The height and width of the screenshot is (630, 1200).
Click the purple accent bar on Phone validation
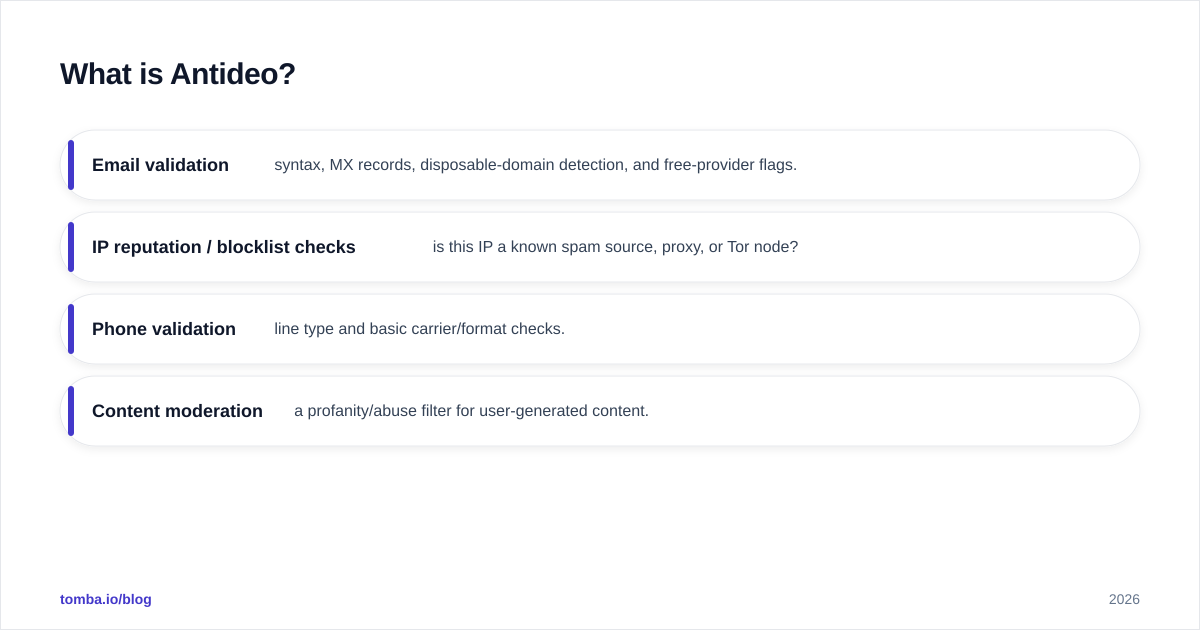point(71,329)
